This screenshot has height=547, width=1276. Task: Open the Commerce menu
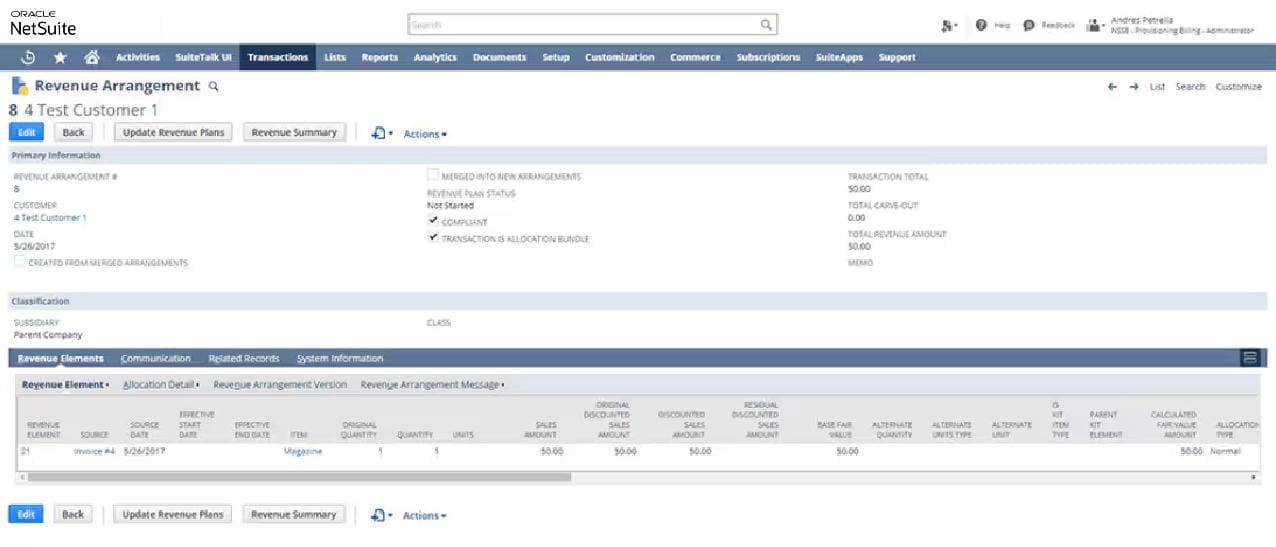click(695, 57)
